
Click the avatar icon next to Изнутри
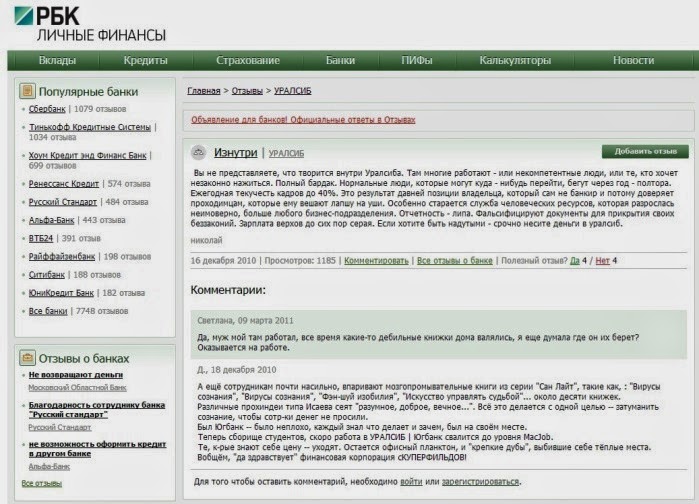click(198, 152)
